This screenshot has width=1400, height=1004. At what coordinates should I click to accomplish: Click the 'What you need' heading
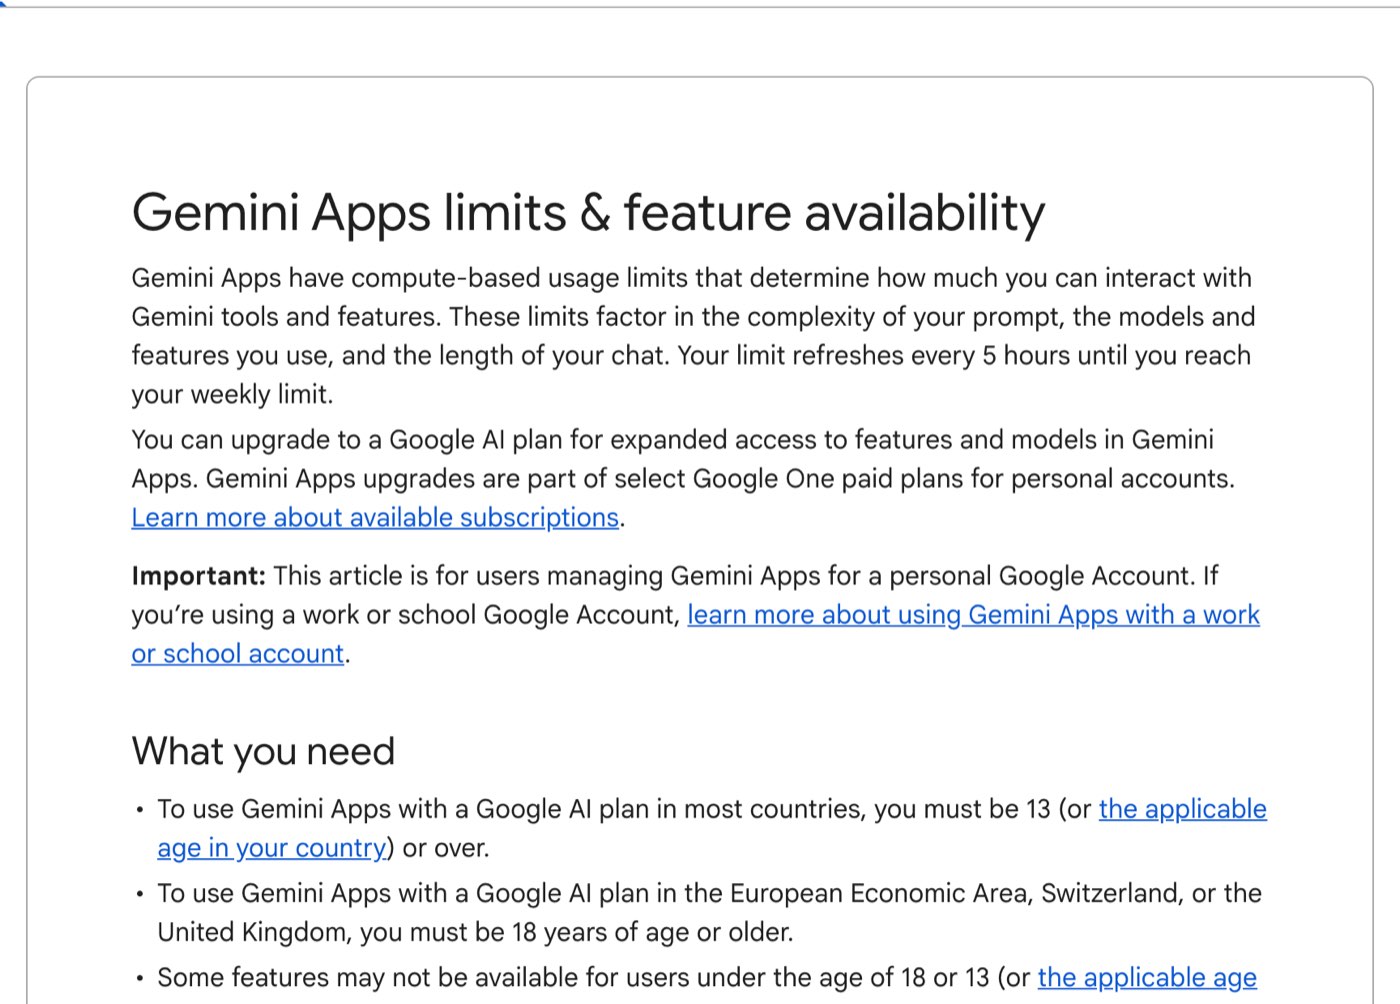263,751
